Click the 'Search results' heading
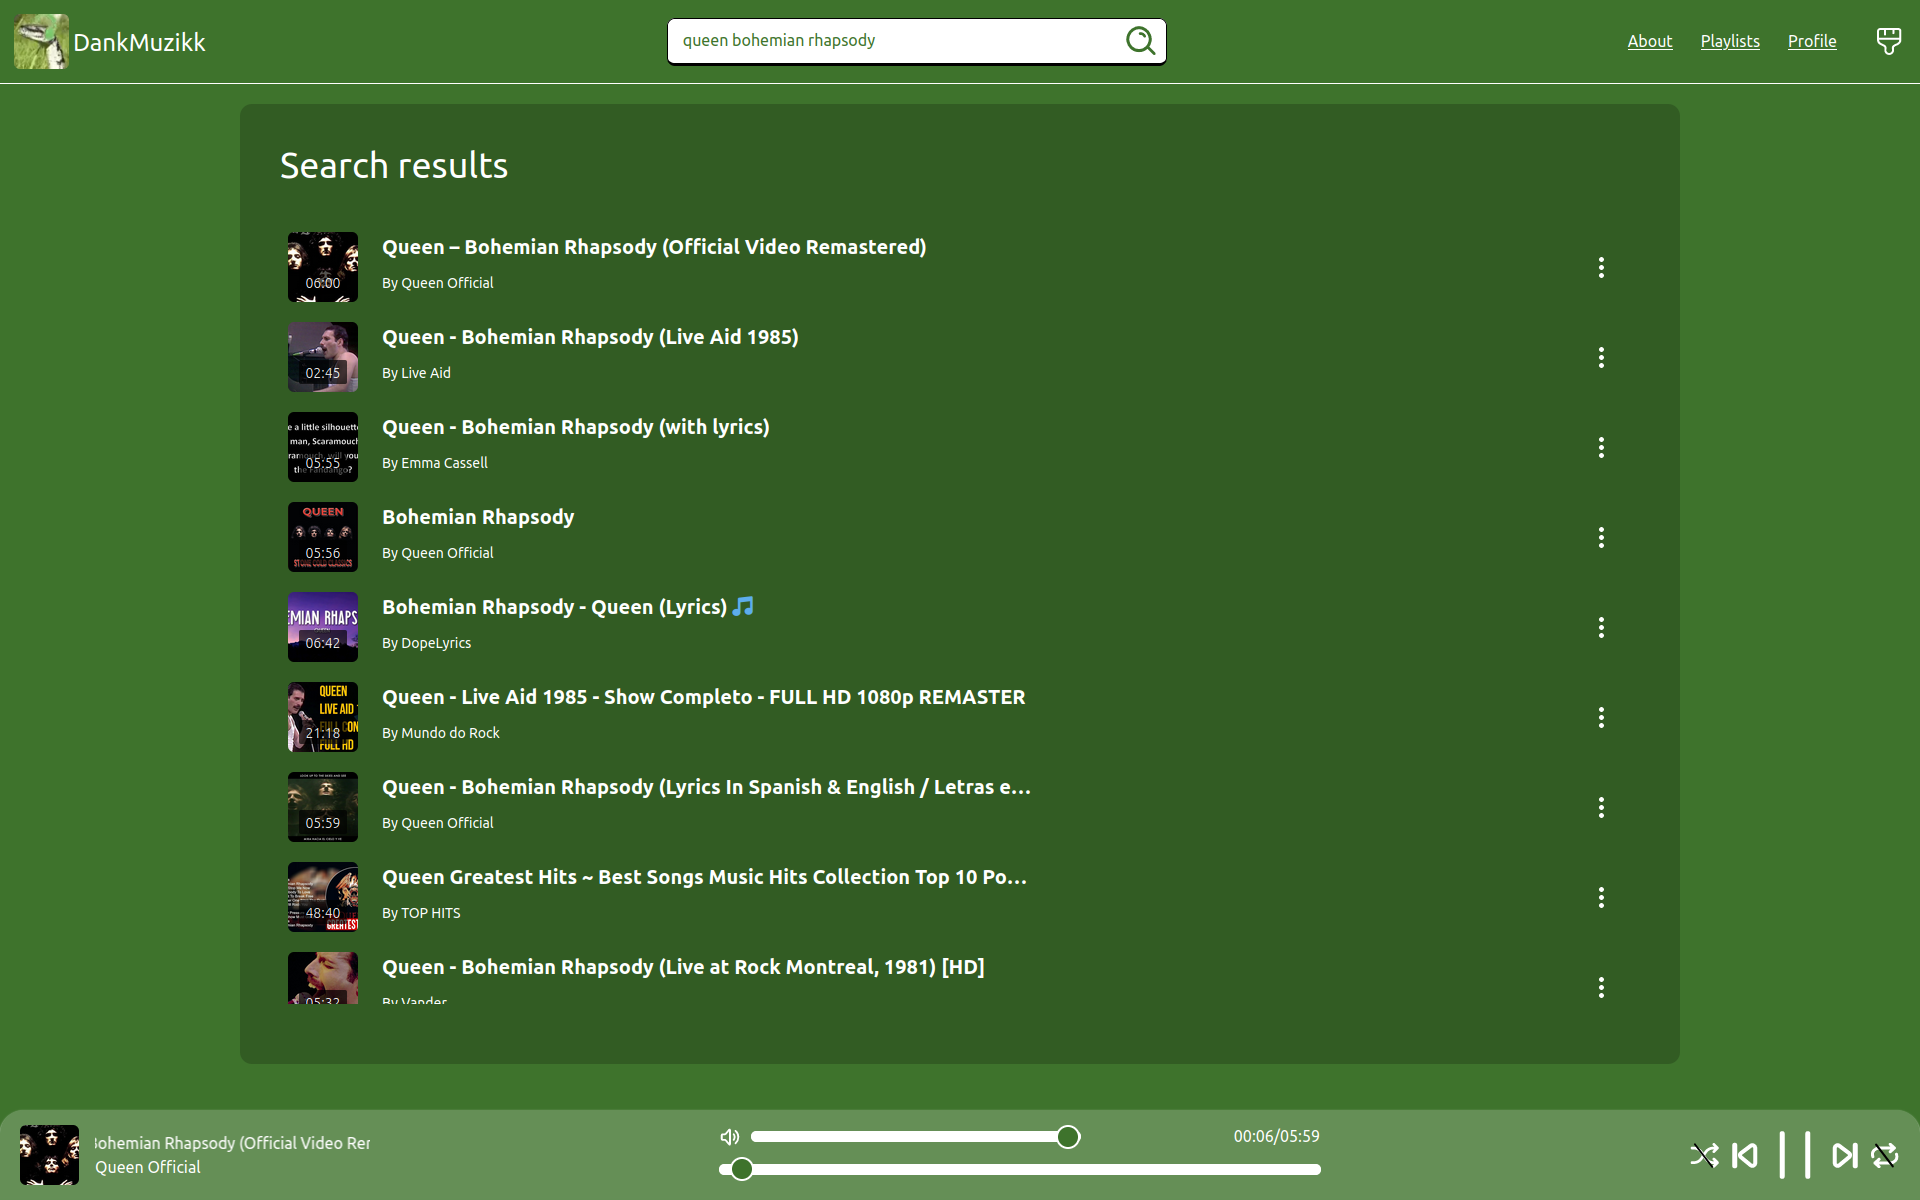The width and height of the screenshot is (1920, 1200). coord(394,166)
